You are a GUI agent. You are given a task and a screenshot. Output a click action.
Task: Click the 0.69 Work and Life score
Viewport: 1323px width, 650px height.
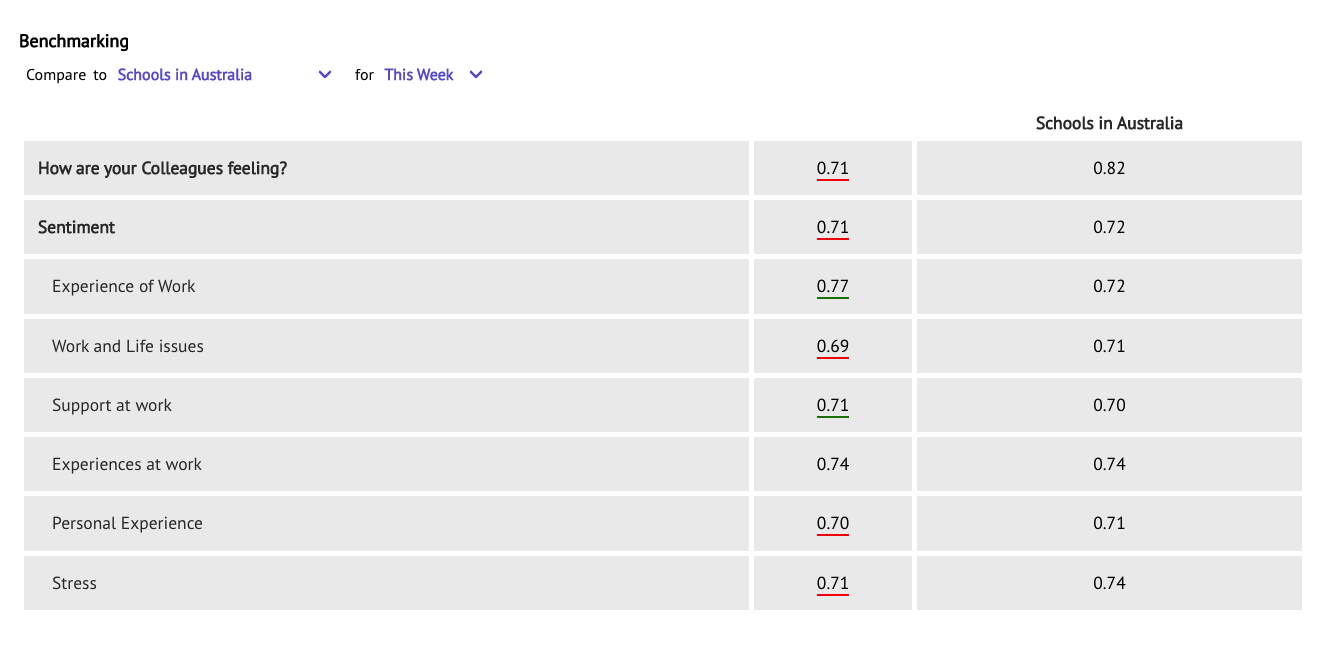click(x=832, y=347)
